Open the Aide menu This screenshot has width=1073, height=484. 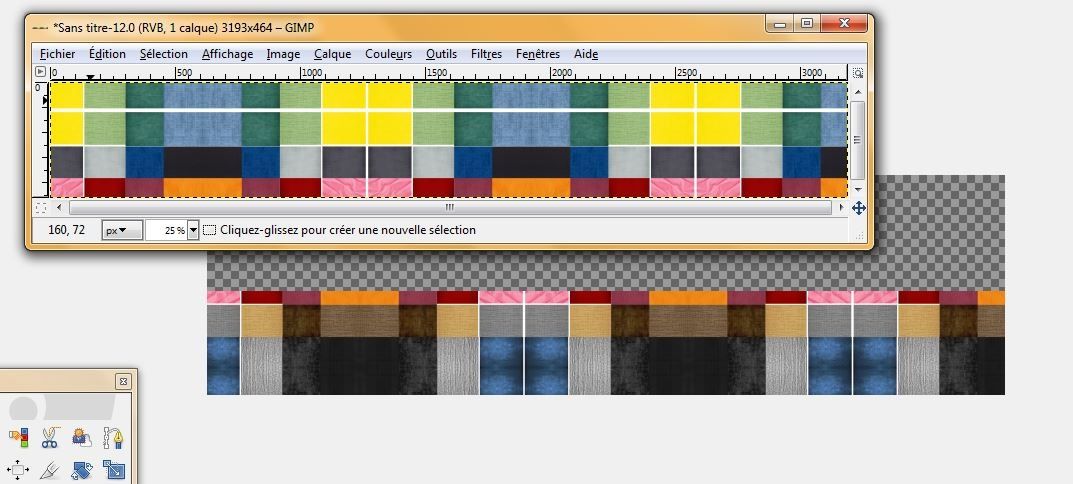586,54
